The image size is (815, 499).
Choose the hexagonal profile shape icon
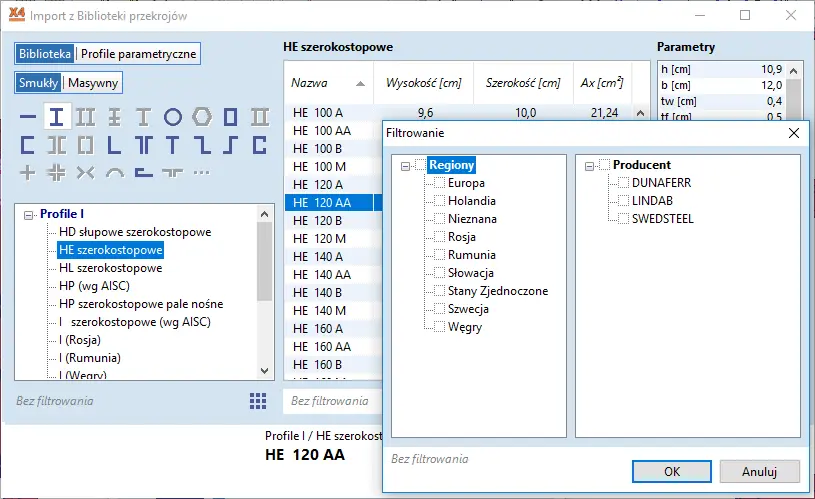202,117
